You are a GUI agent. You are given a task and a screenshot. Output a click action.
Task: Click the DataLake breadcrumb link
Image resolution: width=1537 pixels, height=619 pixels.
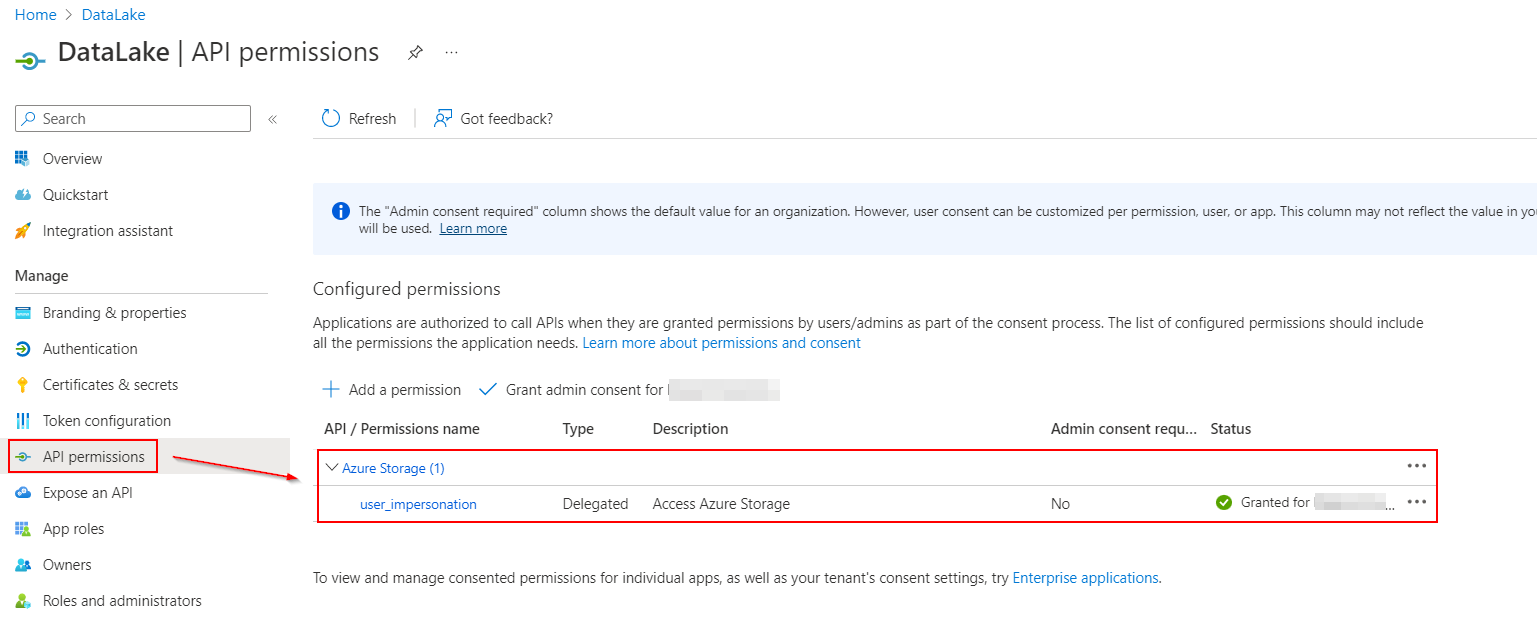[x=113, y=15]
